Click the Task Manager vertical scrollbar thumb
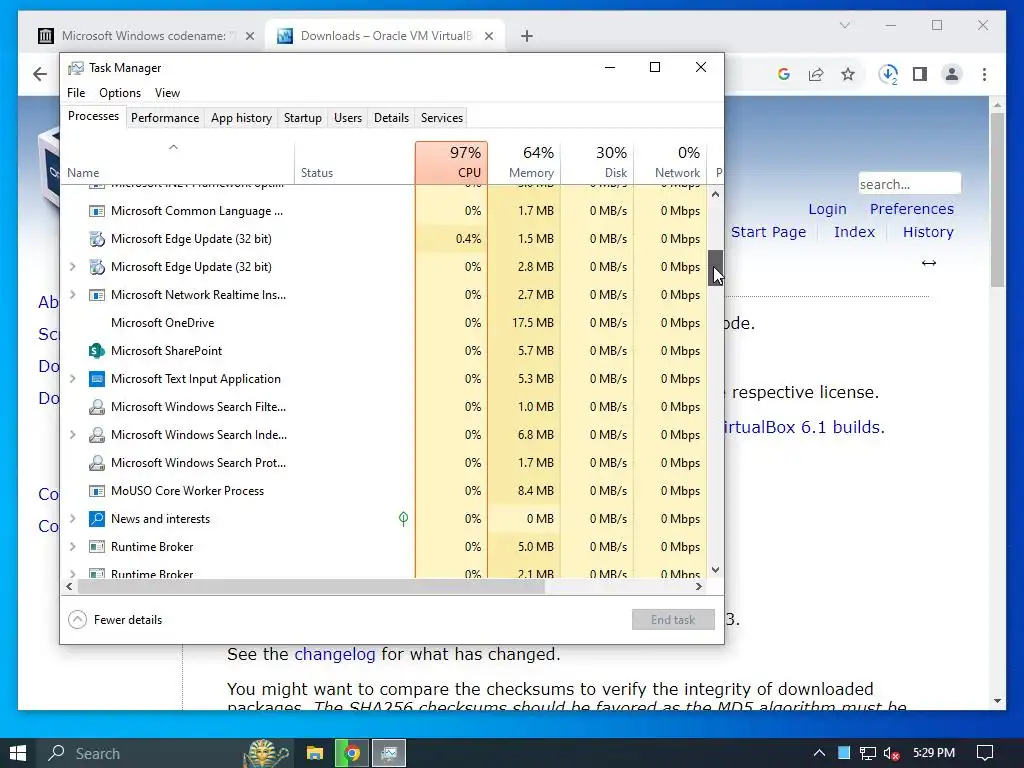The height and width of the screenshot is (768, 1024). point(716,268)
